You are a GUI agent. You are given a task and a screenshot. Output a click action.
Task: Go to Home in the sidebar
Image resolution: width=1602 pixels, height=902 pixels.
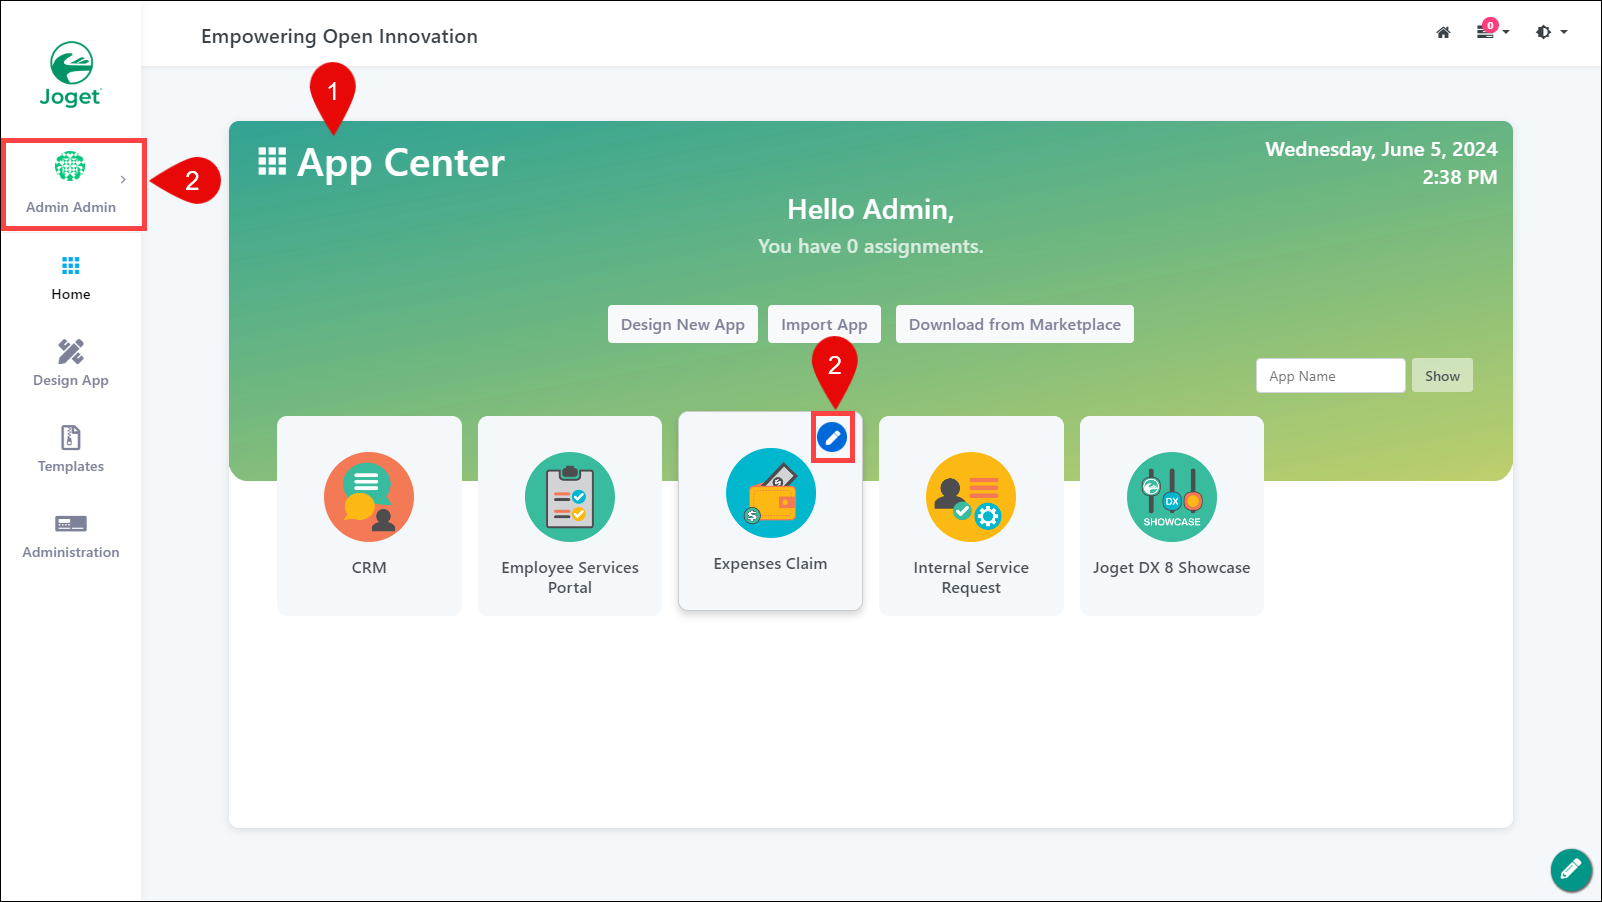click(71, 278)
